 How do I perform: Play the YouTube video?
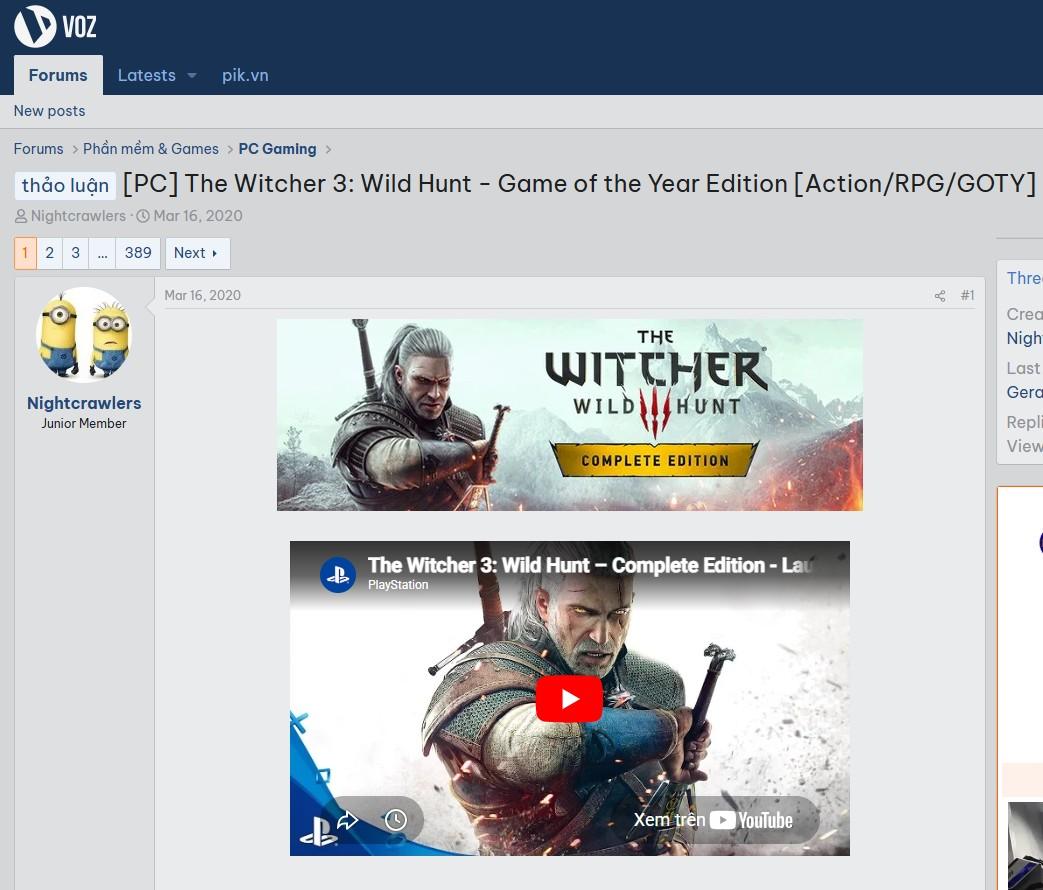(x=569, y=699)
